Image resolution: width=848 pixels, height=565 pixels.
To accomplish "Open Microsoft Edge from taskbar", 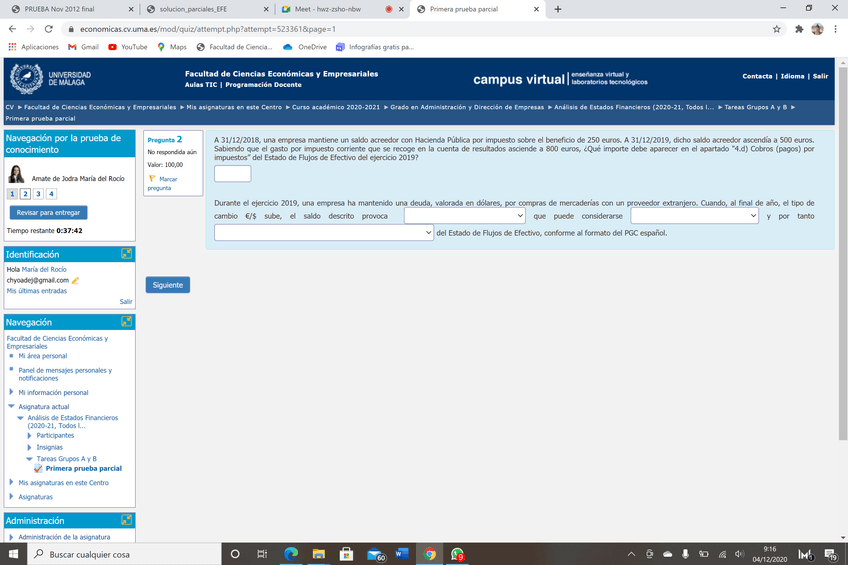I will point(291,554).
